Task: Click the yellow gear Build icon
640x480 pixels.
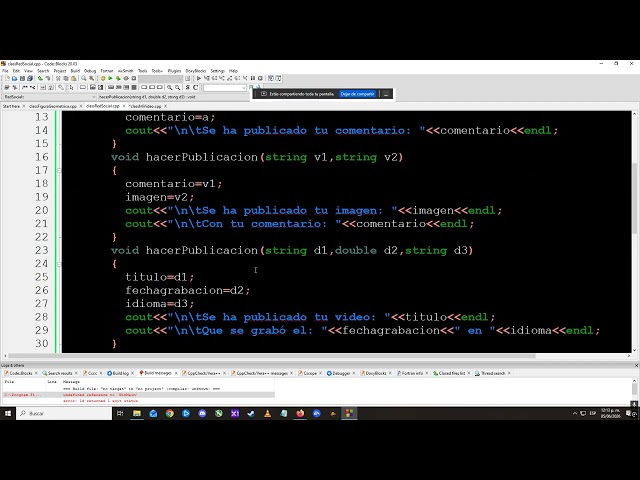Action: (x=103, y=78)
